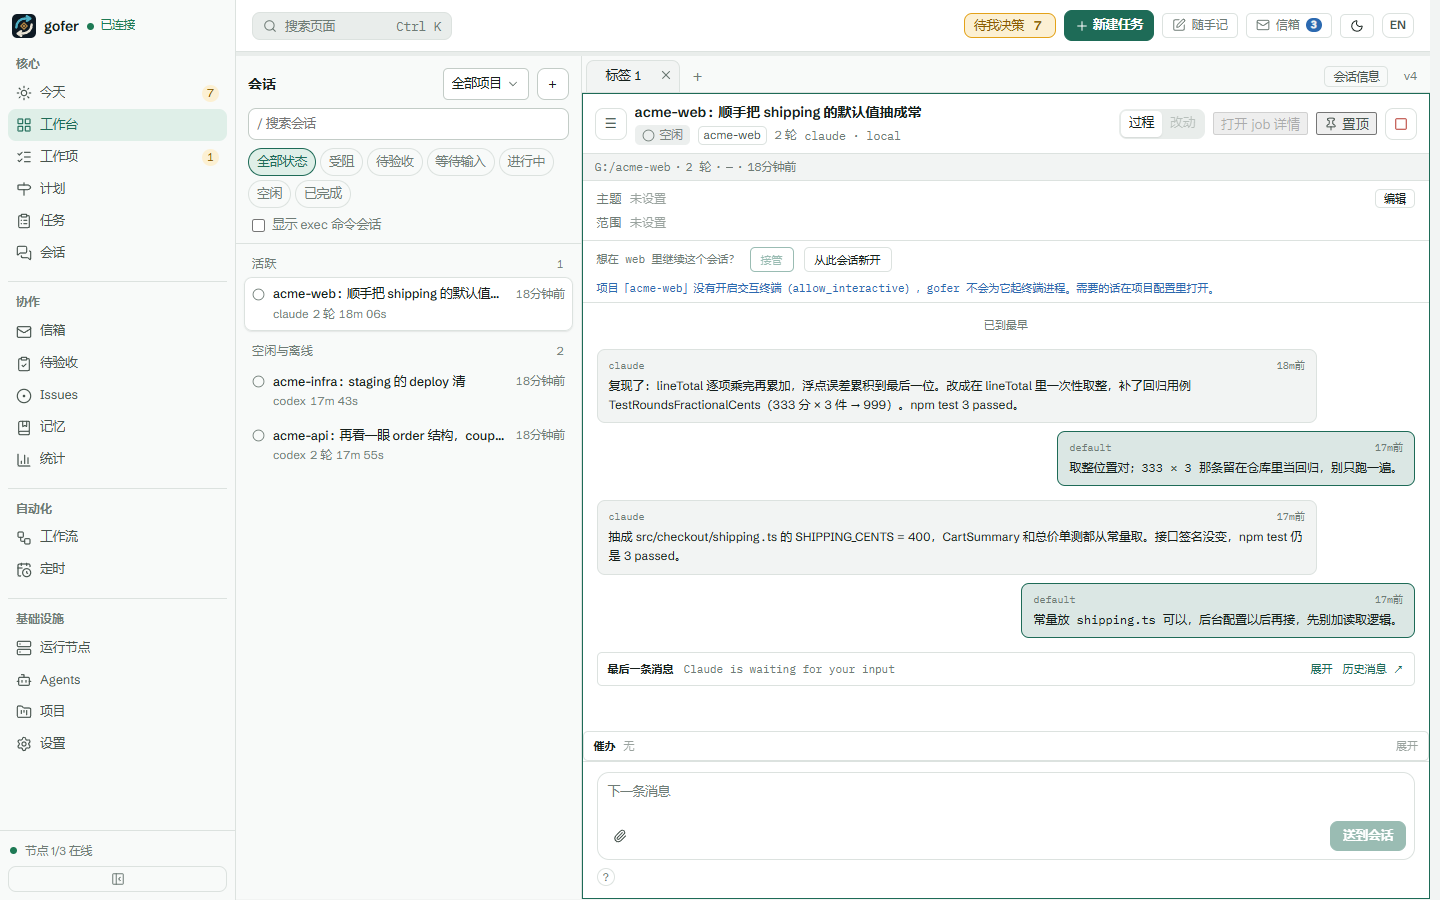Open the 今天 sidebar item
This screenshot has width=1440, height=900.
(x=117, y=93)
